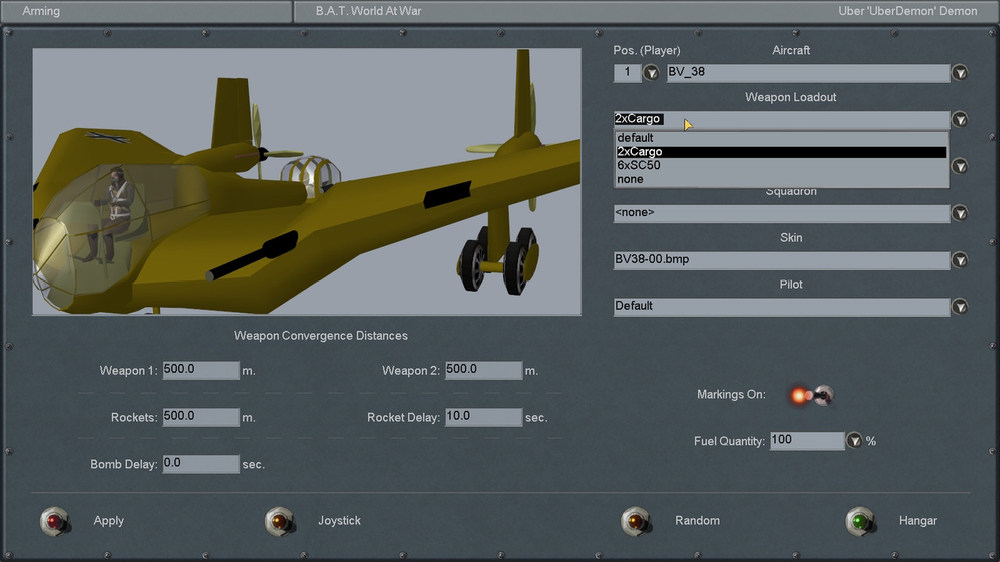The width and height of the screenshot is (1000, 562).
Task: Toggle the Markings On switch
Action: tap(811, 396)
